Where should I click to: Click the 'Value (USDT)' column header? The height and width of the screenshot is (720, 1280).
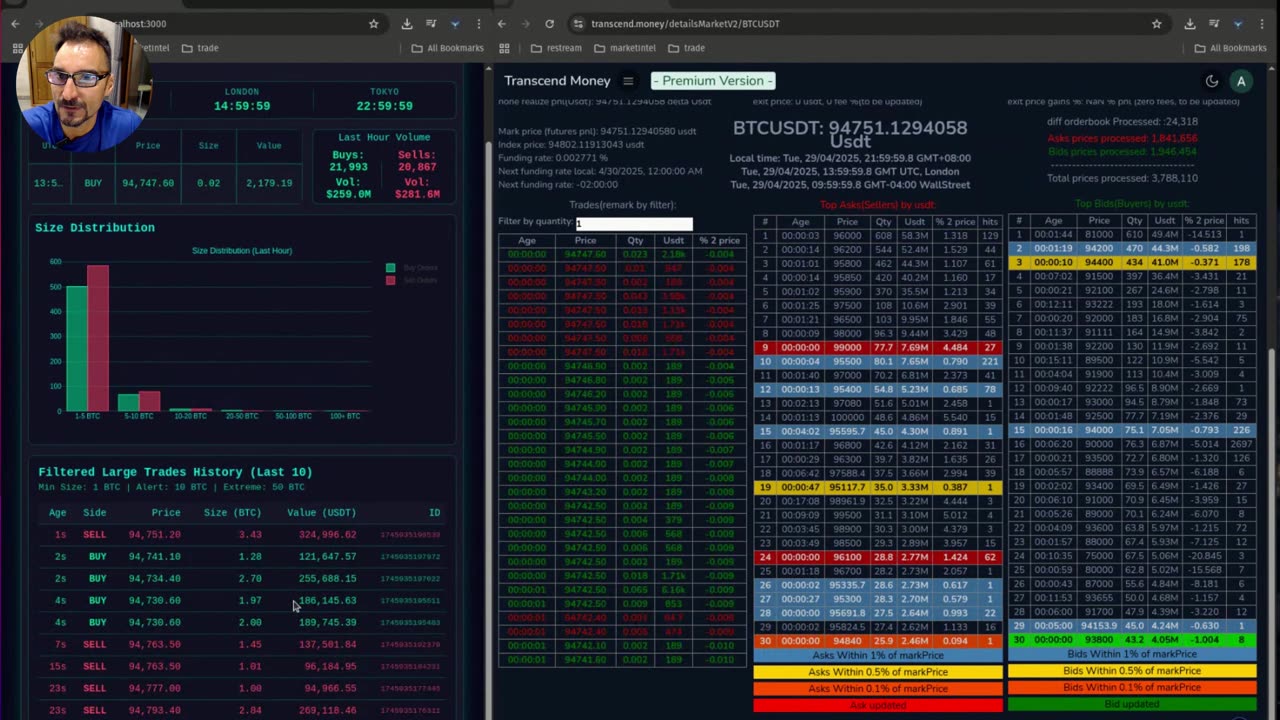coord(321,513)
